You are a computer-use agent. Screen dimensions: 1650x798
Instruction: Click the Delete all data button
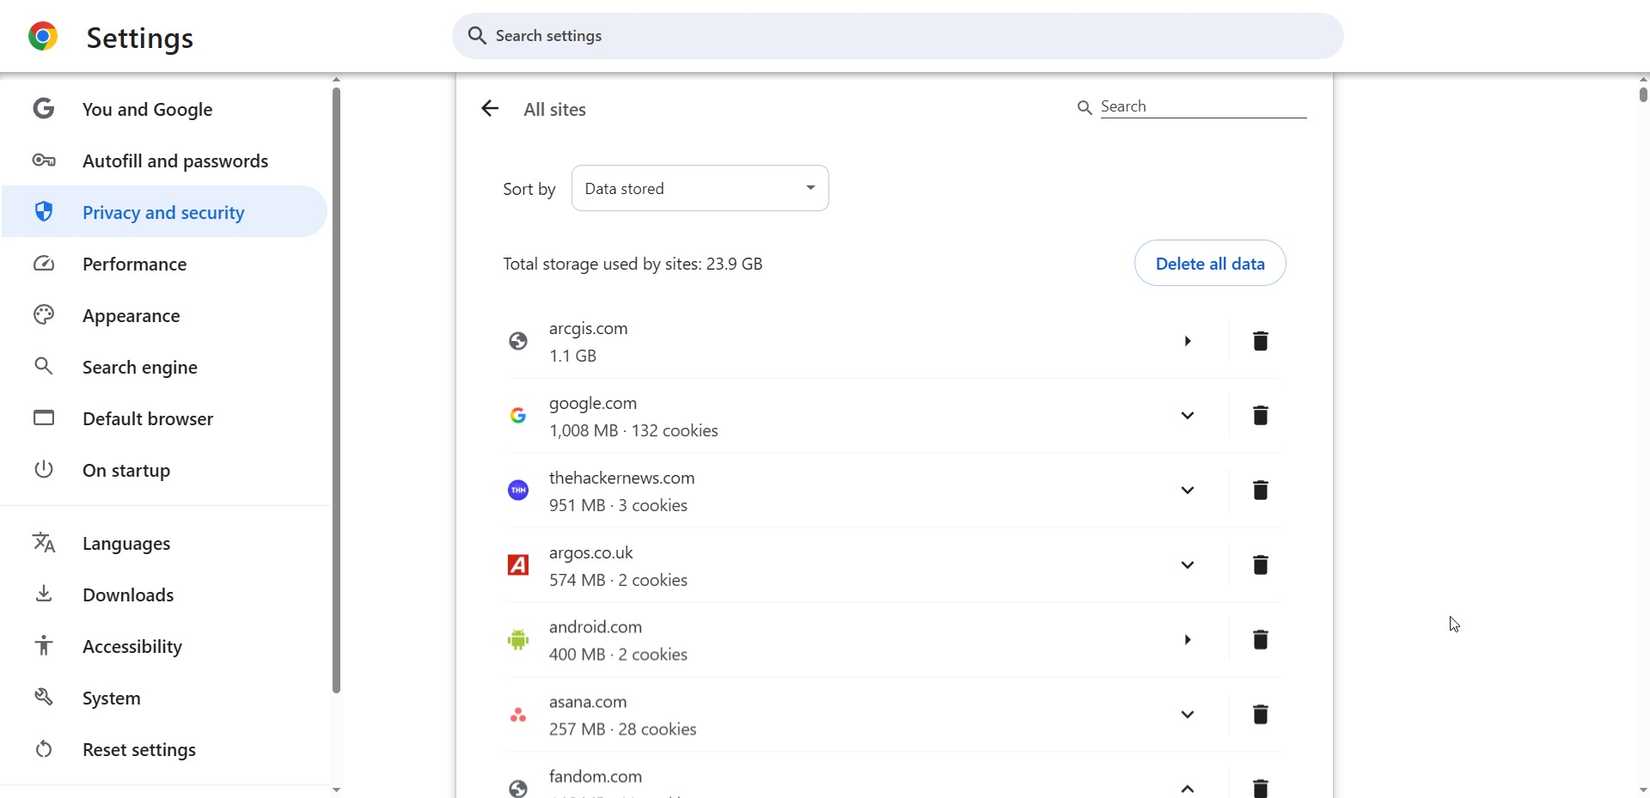pos(1209,264)
